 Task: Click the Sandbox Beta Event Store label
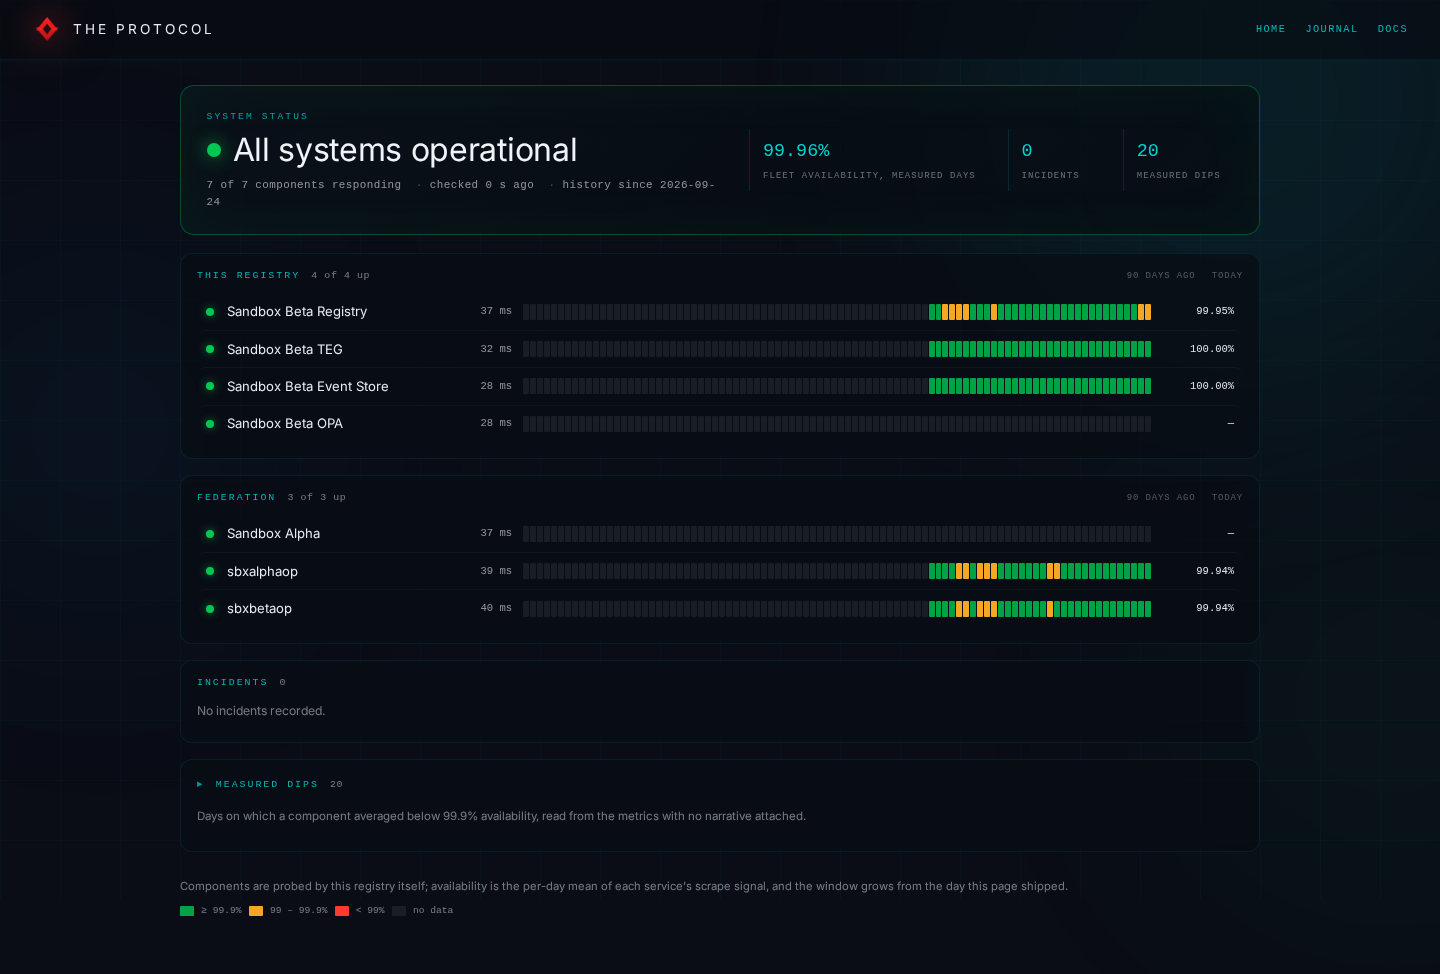coord(308,386)
